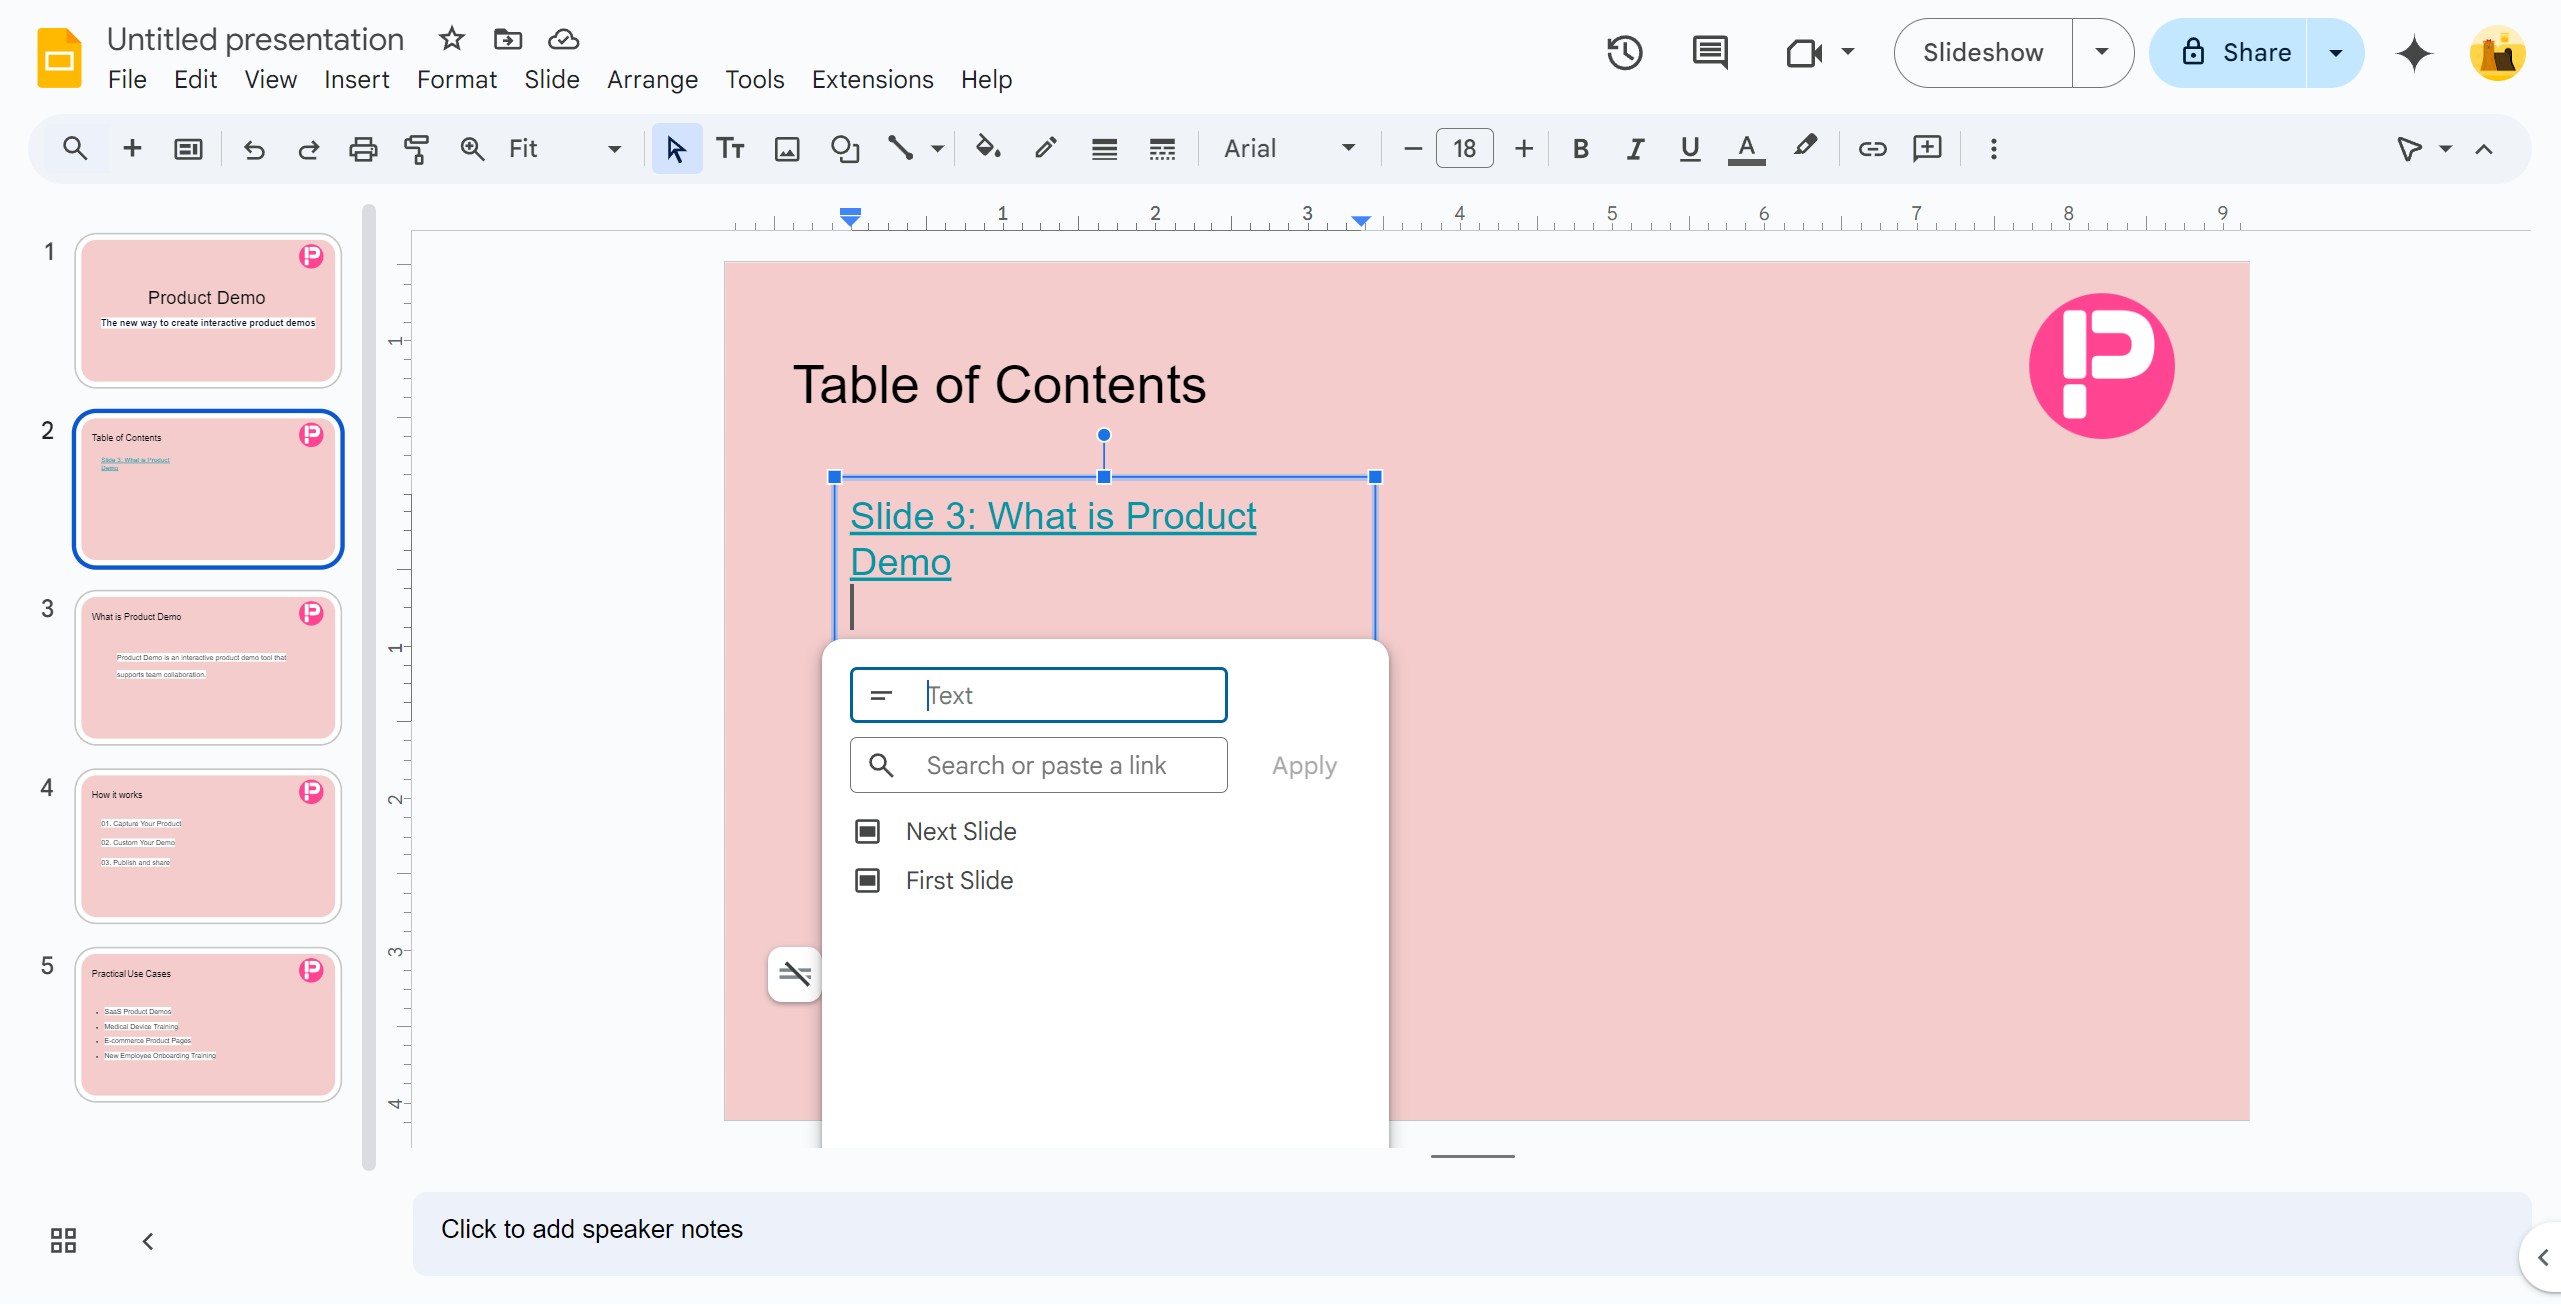Focus the link Text input field
2561x1306 pixels.
tap(1038, 695)
